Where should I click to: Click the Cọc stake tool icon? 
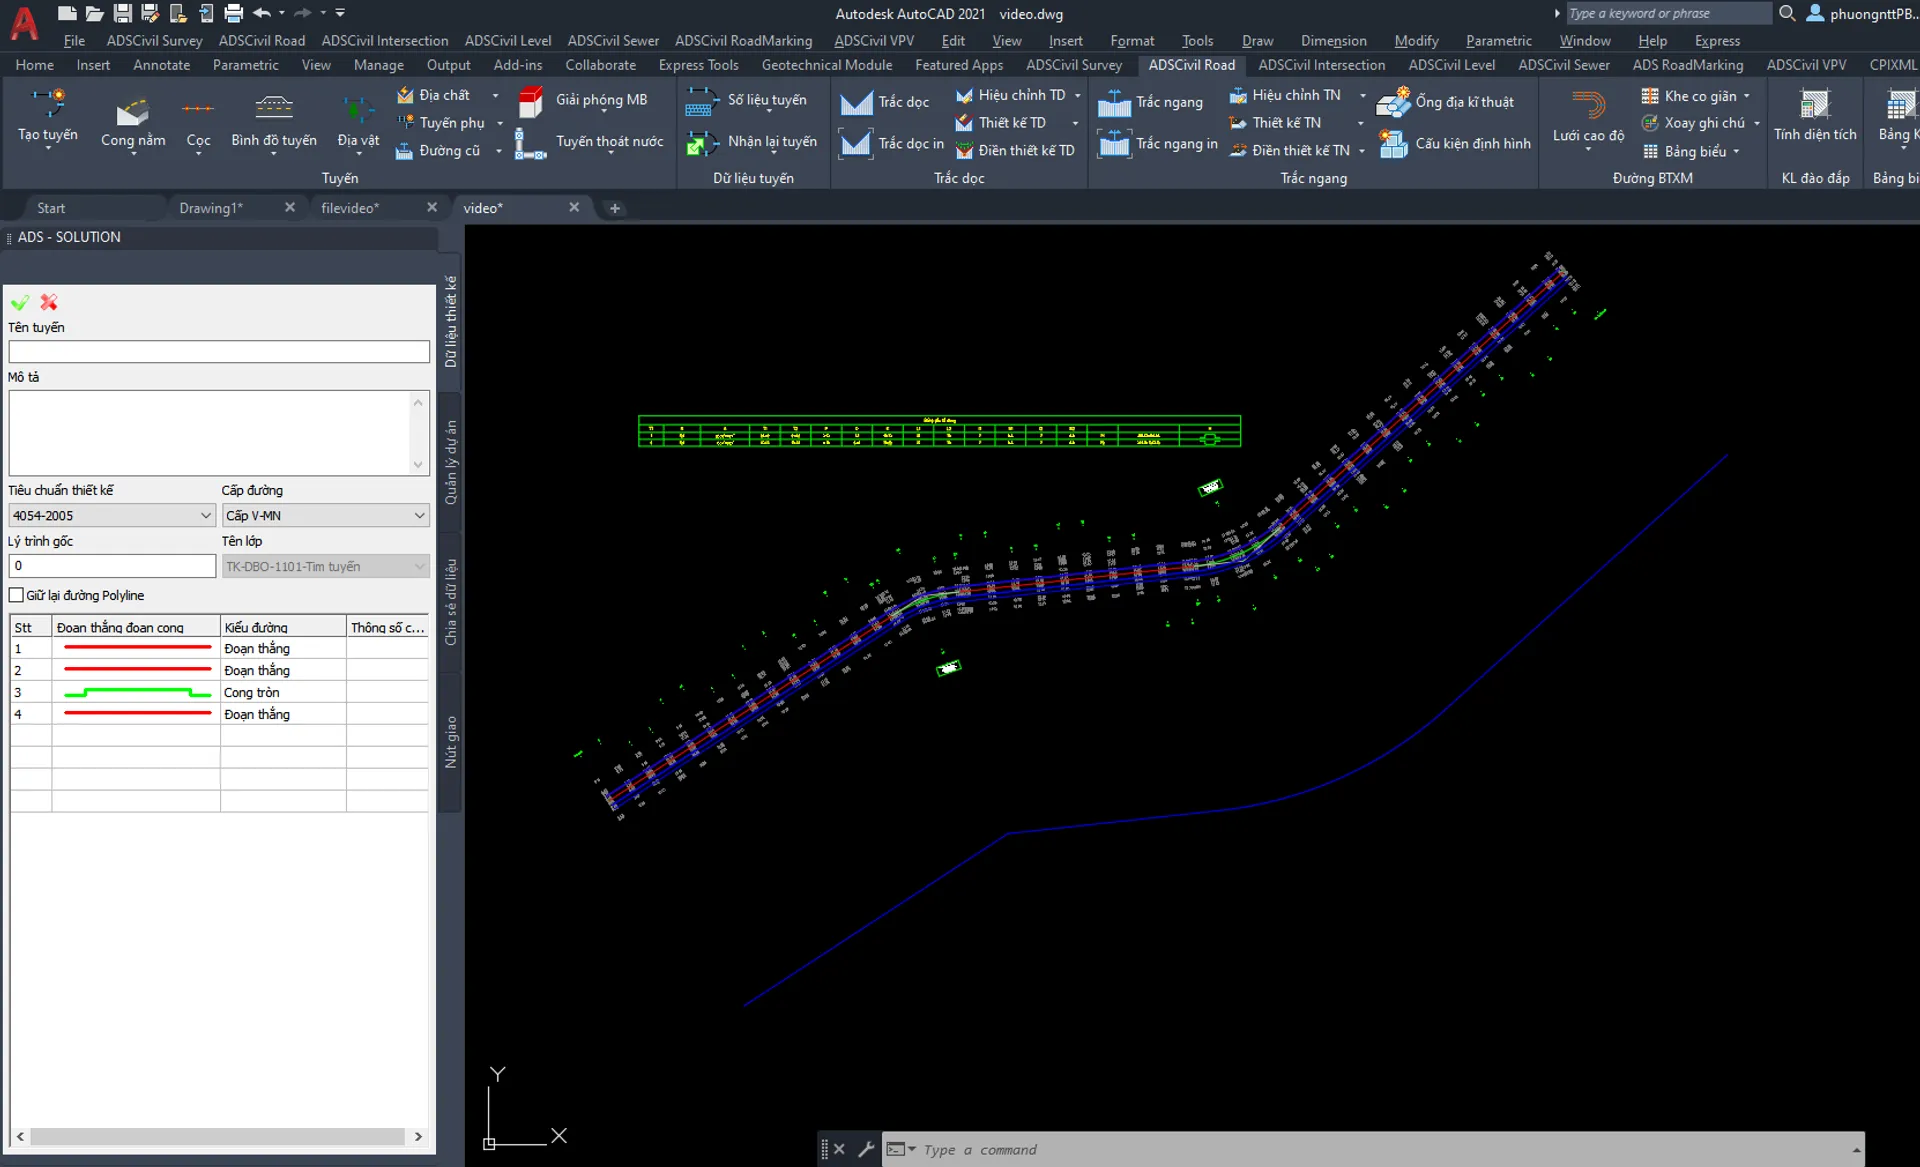coord(198,108)
